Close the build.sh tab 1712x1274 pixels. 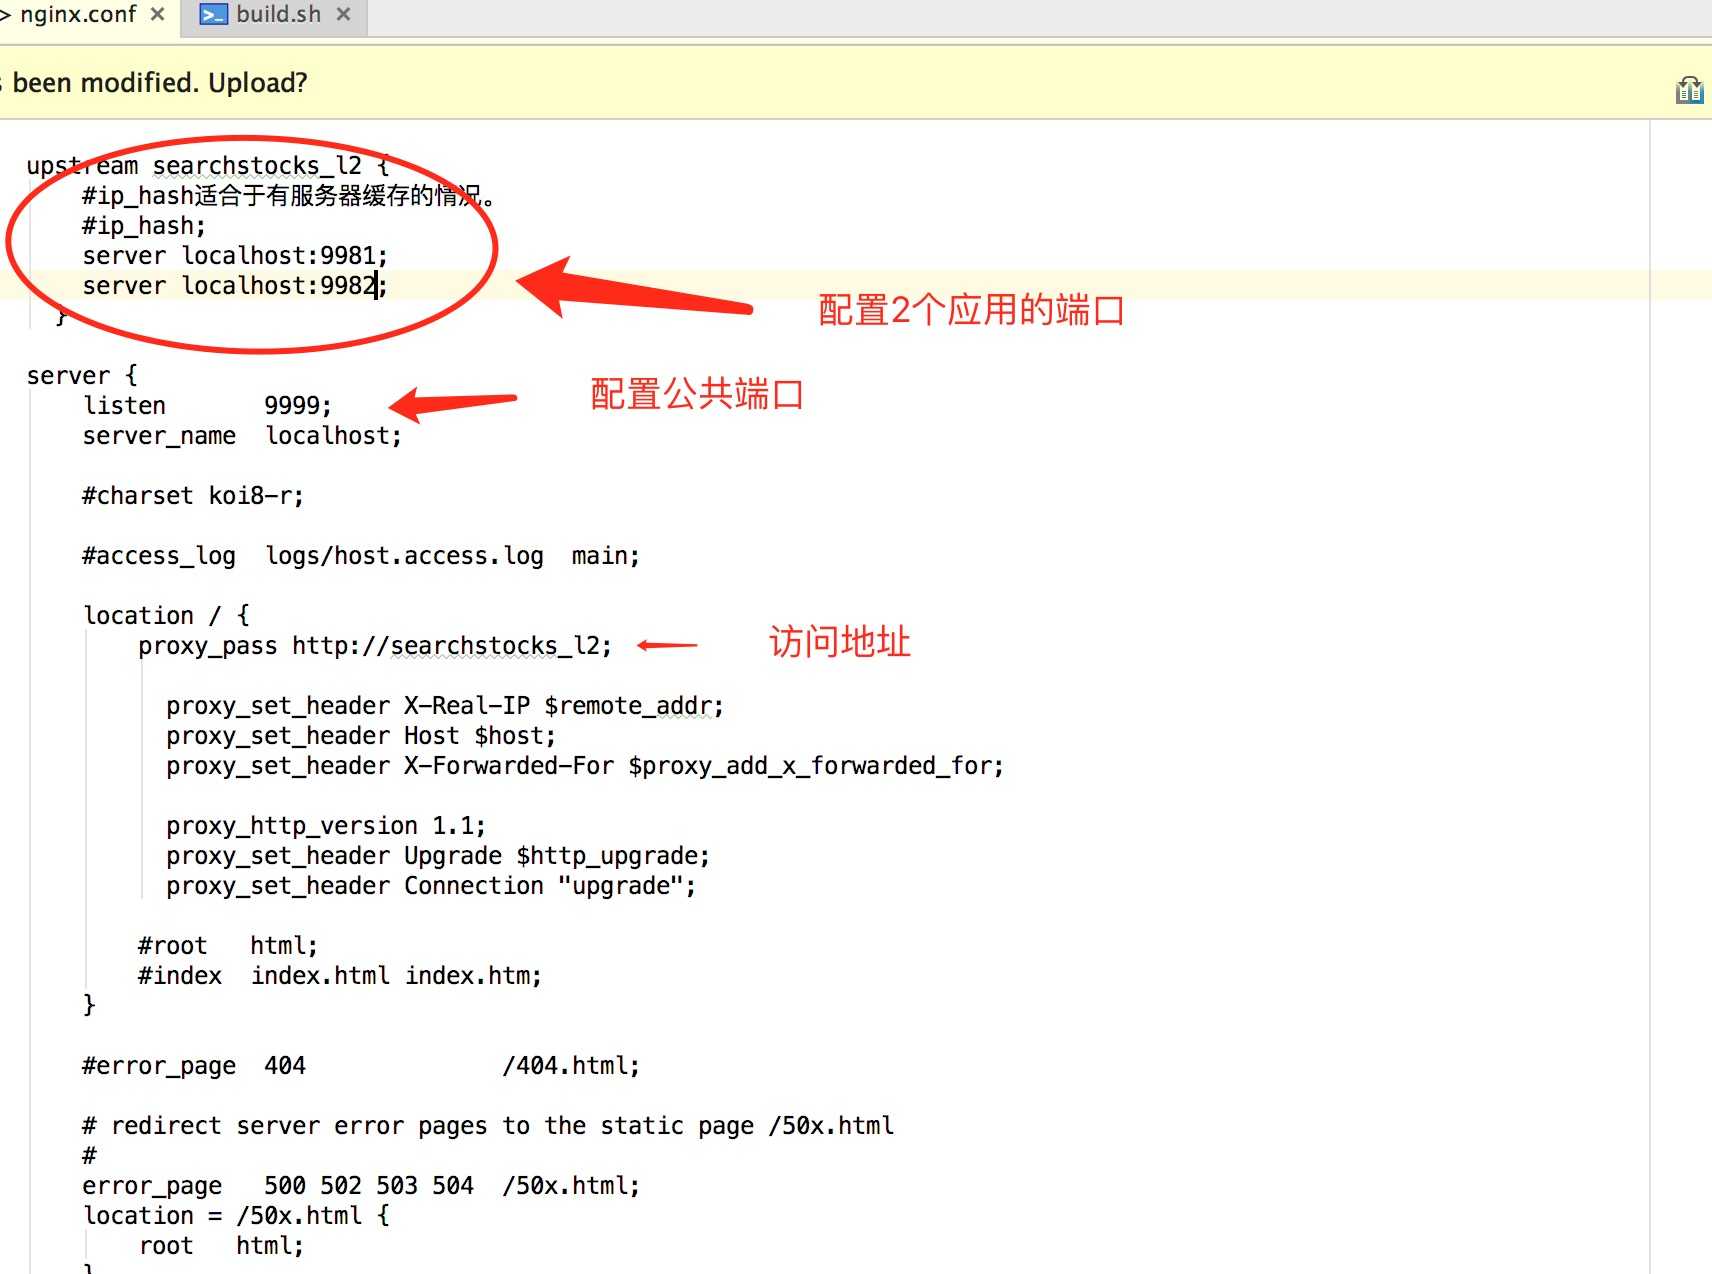(x=344, y=15)
